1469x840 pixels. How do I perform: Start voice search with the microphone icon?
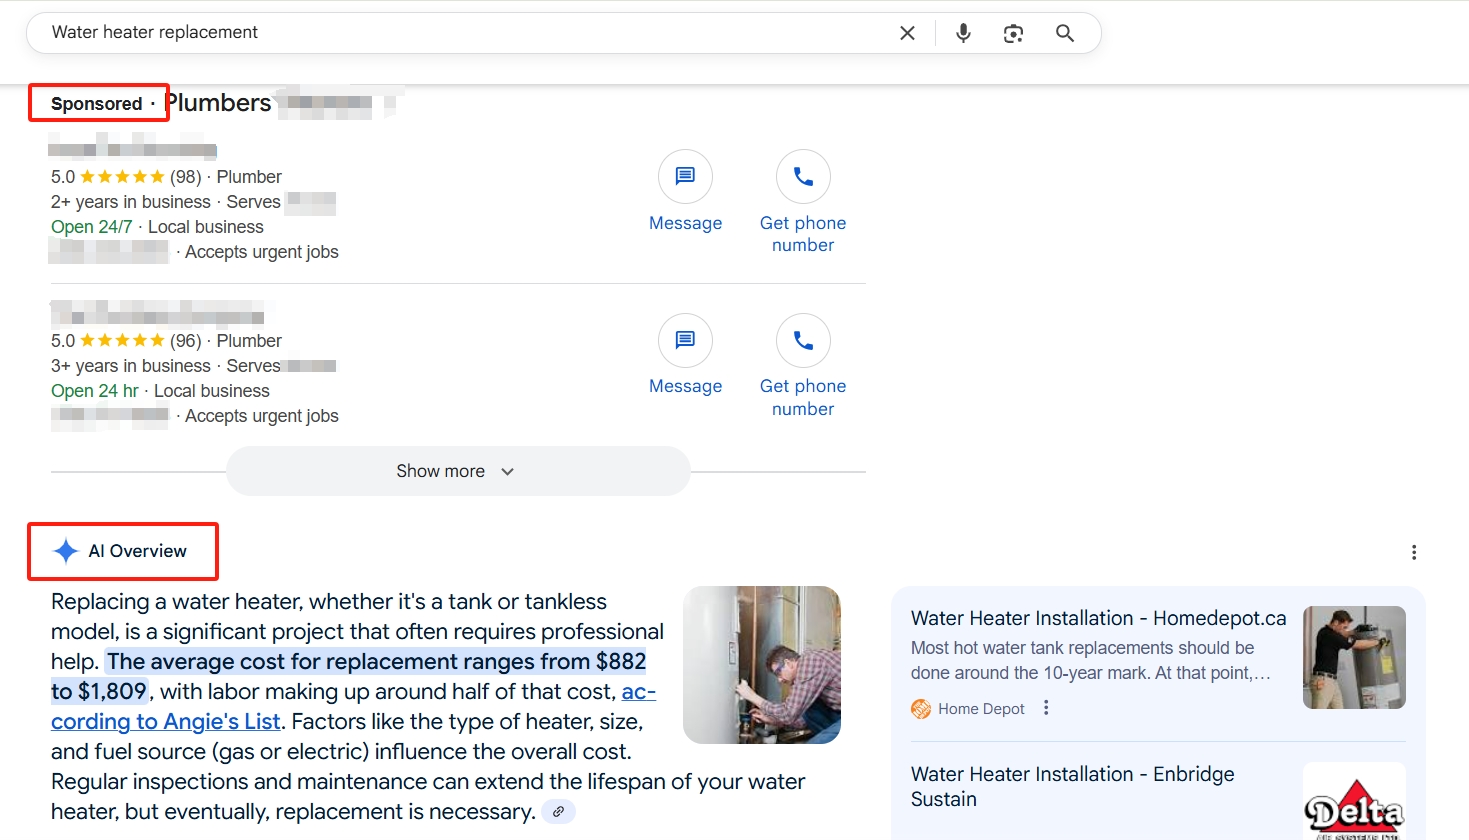(963, 33)
